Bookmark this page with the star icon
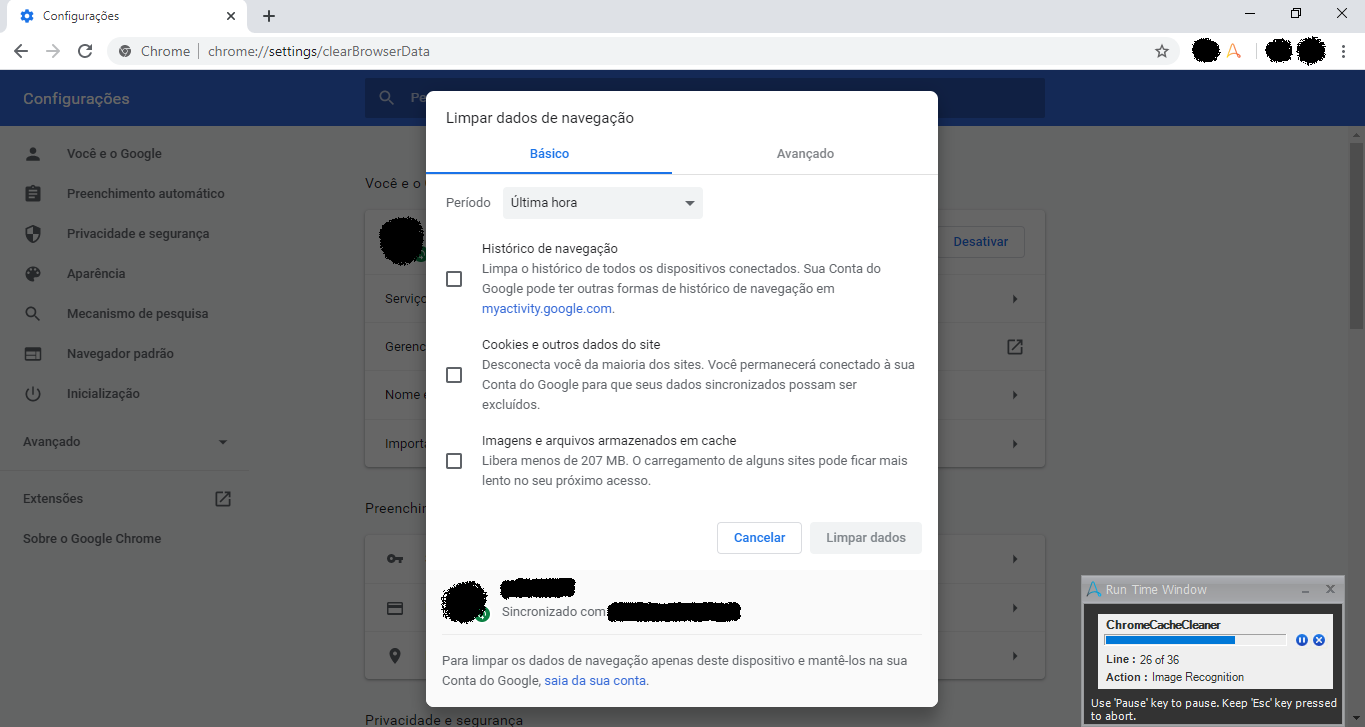Viewport: 1365px width, 727px height. pyautogui.click(x=1162, y=51)
